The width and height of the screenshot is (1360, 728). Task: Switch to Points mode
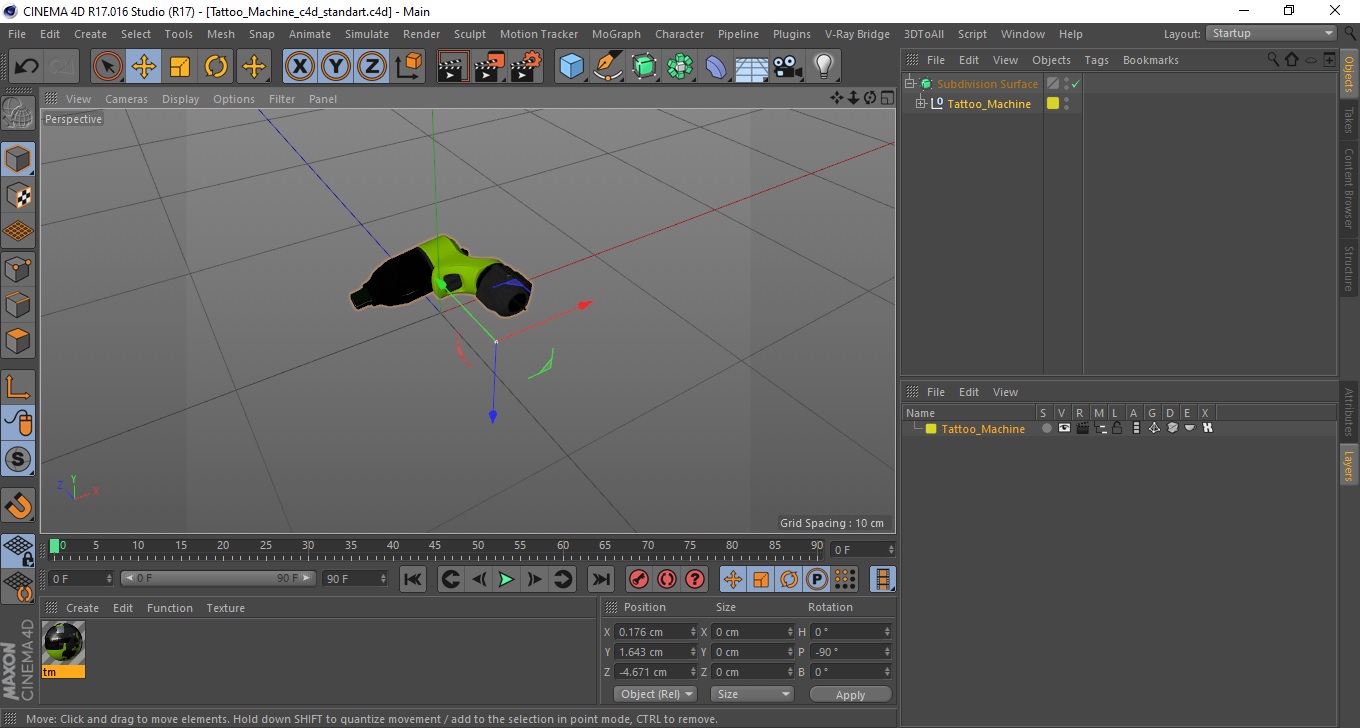pyautogui.click(x=18, y=268)
